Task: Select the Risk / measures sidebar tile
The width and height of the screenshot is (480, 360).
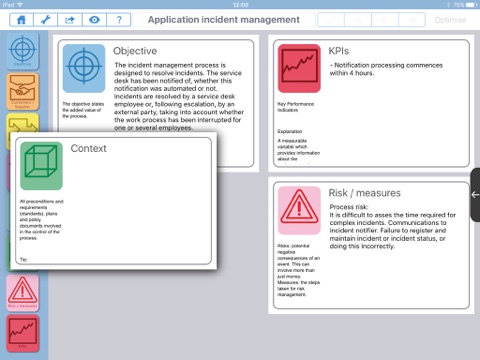Action: coord(22,293)
